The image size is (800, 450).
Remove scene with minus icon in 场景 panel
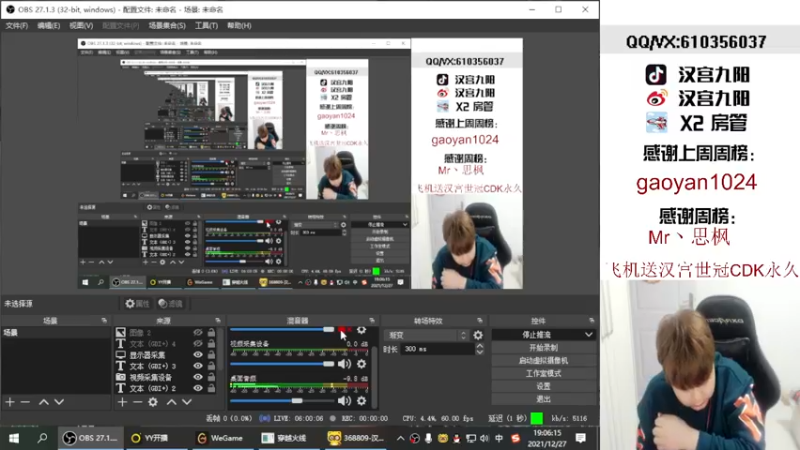pos(25,402)
